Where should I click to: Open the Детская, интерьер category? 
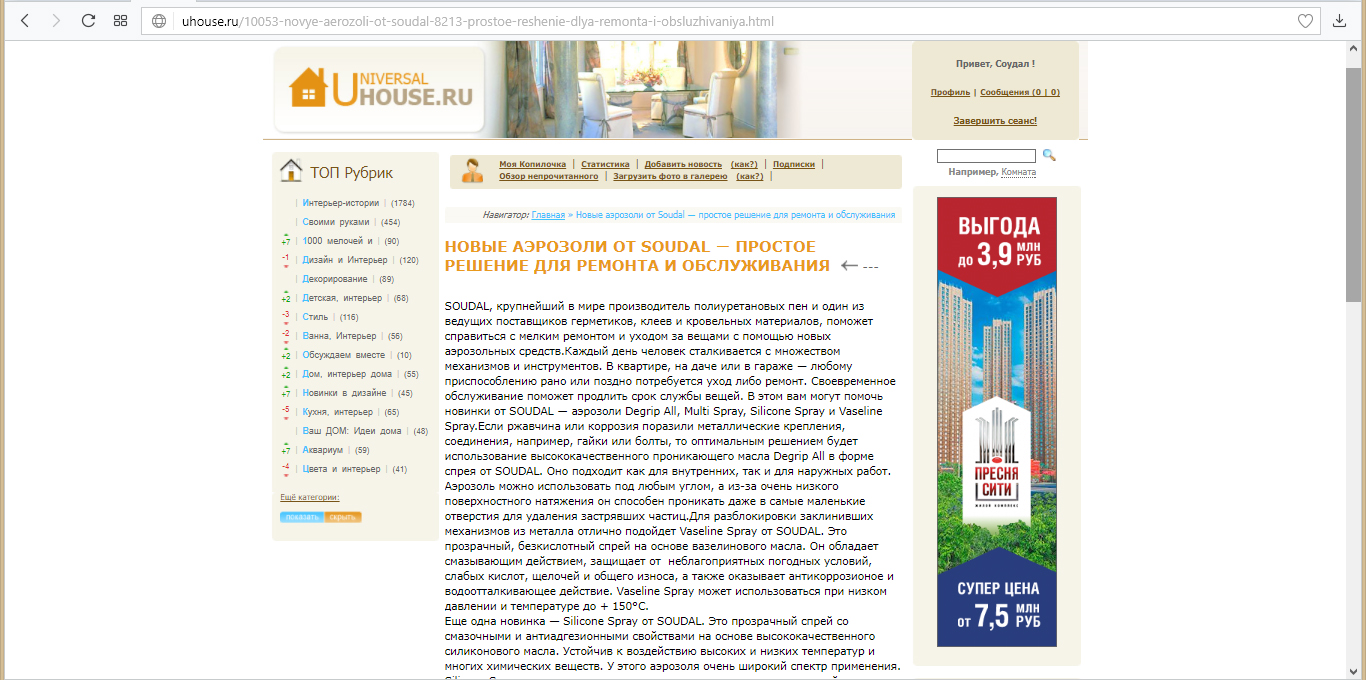pos(342,298)
